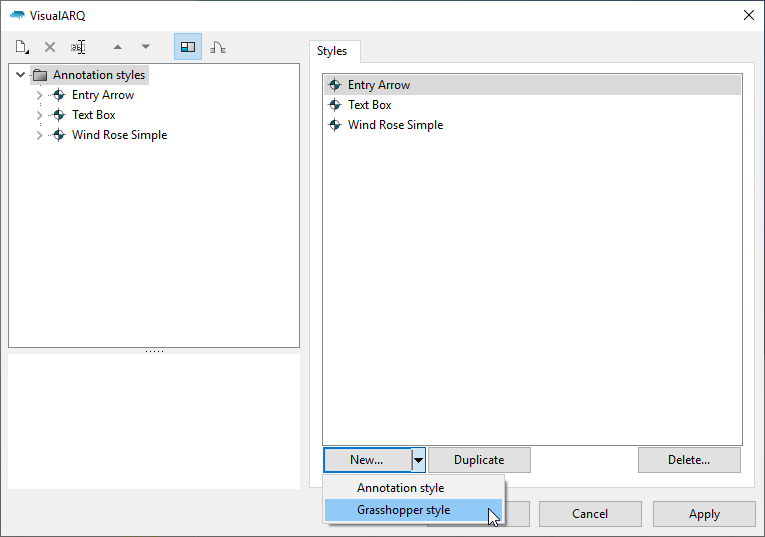
Task: Click the preview profile icon in toolbar
Action: point(218,47)
